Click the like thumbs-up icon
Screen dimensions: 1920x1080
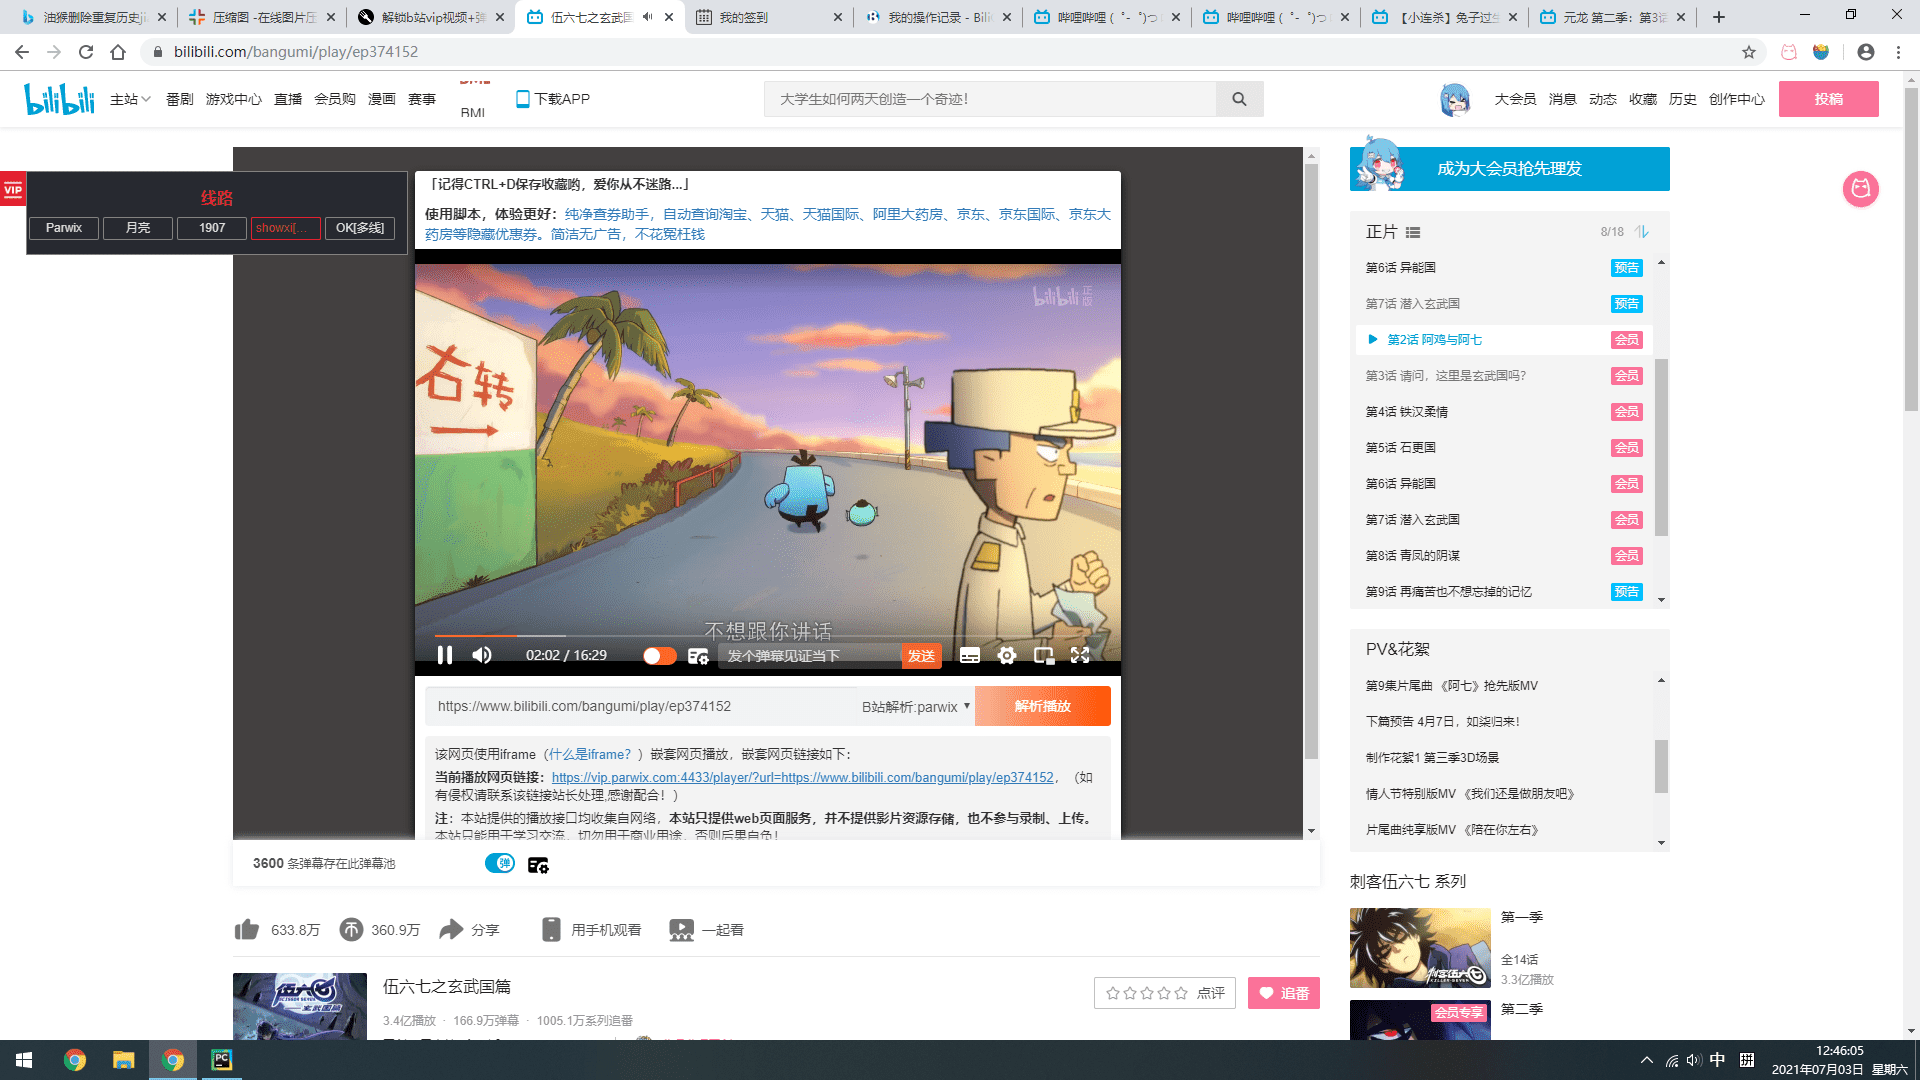tap(247, 930)
